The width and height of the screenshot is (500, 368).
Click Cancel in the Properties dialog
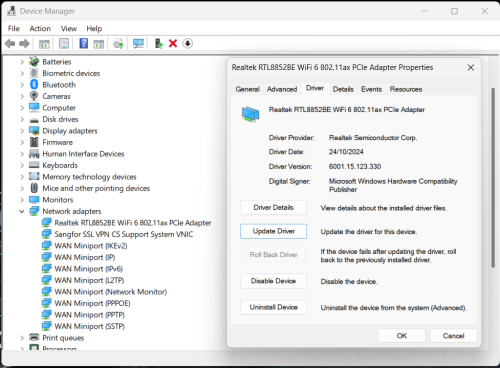point(454,336)
